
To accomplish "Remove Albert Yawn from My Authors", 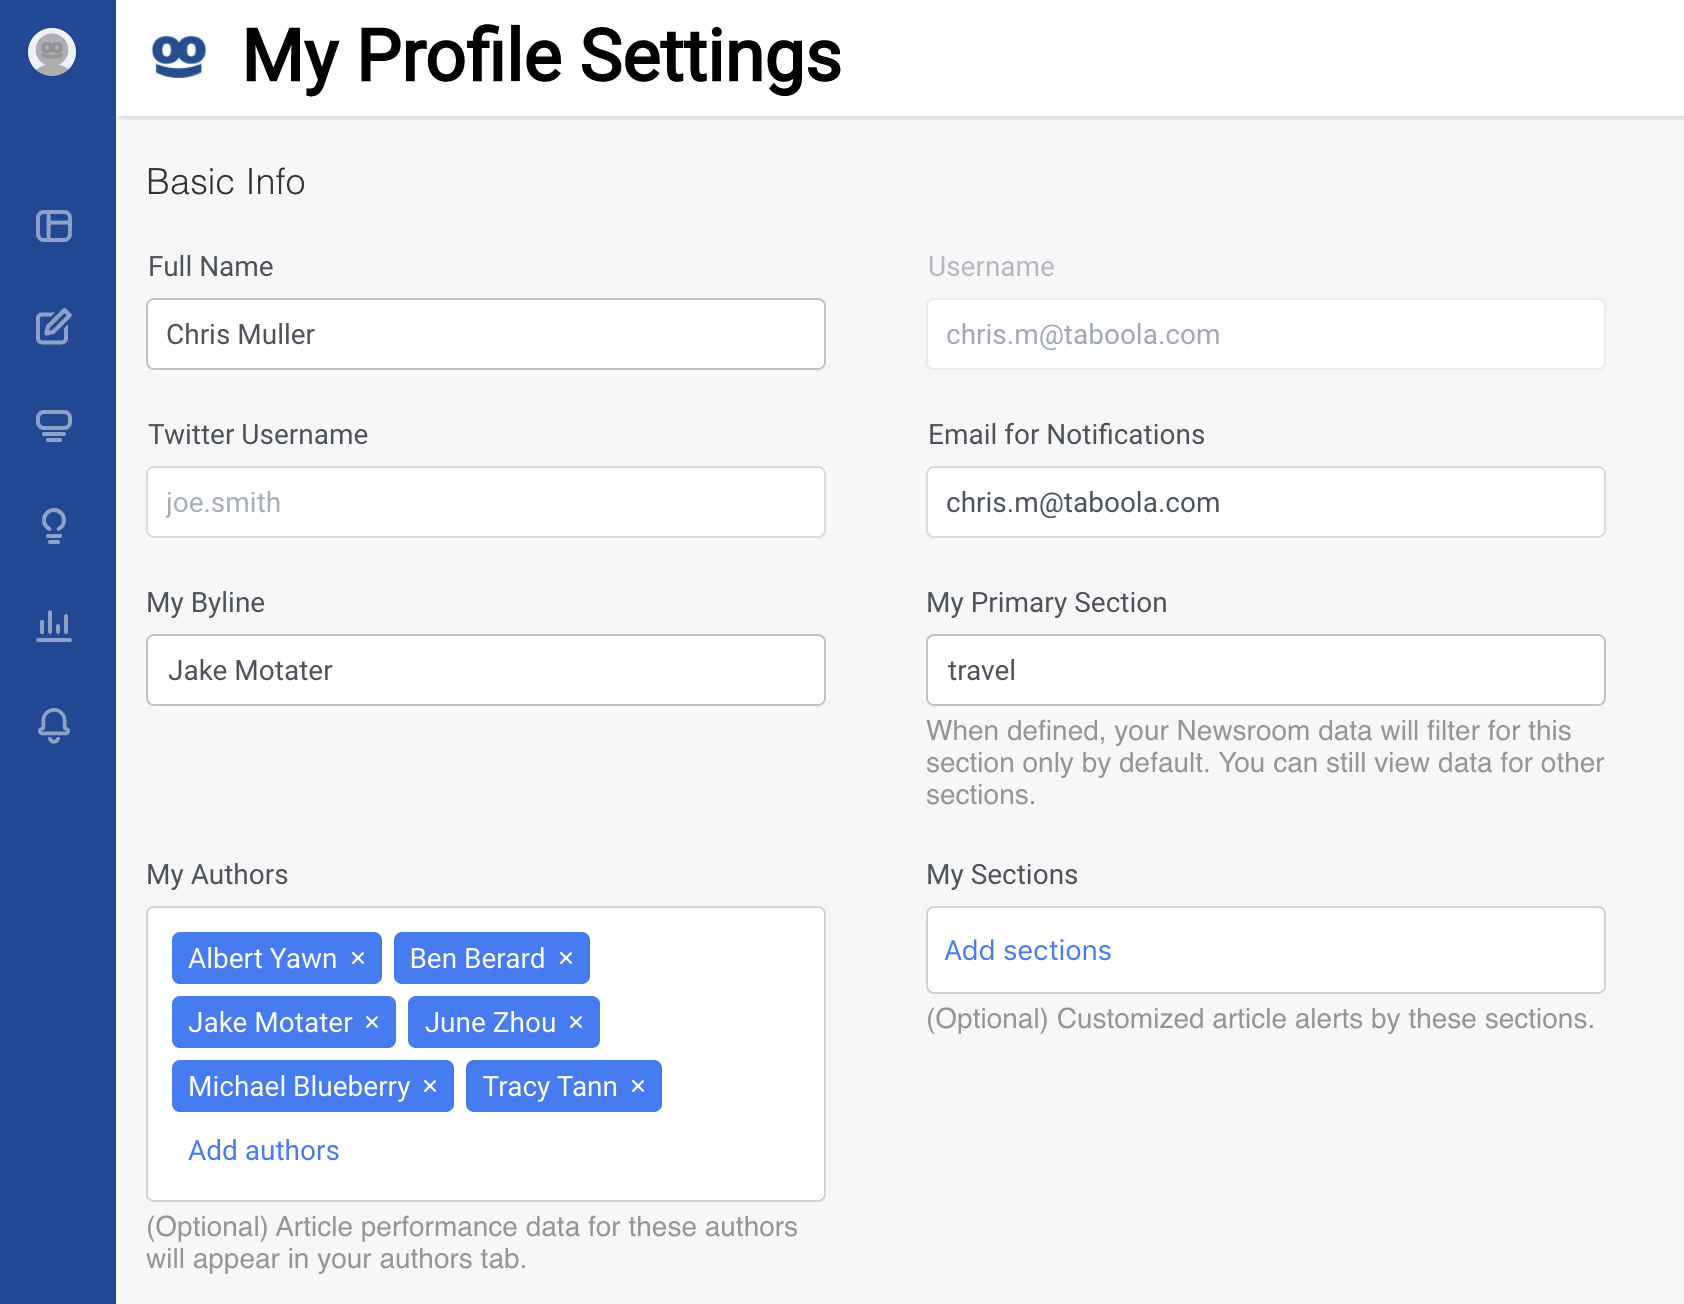I will tap(357, 958).
